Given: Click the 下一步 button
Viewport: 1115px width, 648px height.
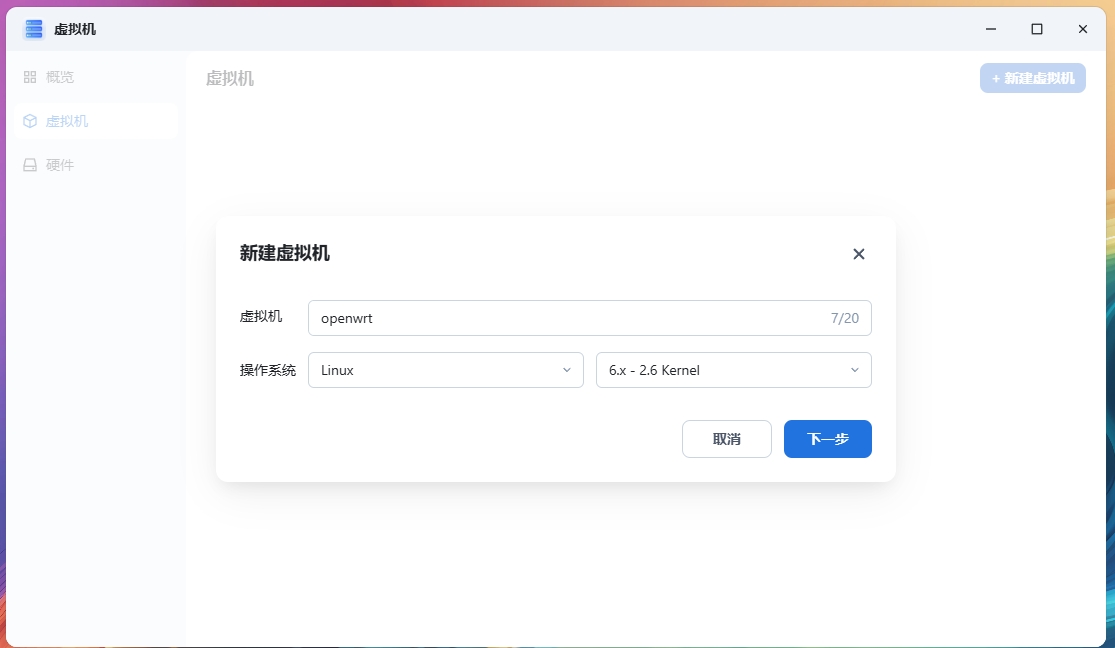Looking at the screenshot, I should coord(828,439).
